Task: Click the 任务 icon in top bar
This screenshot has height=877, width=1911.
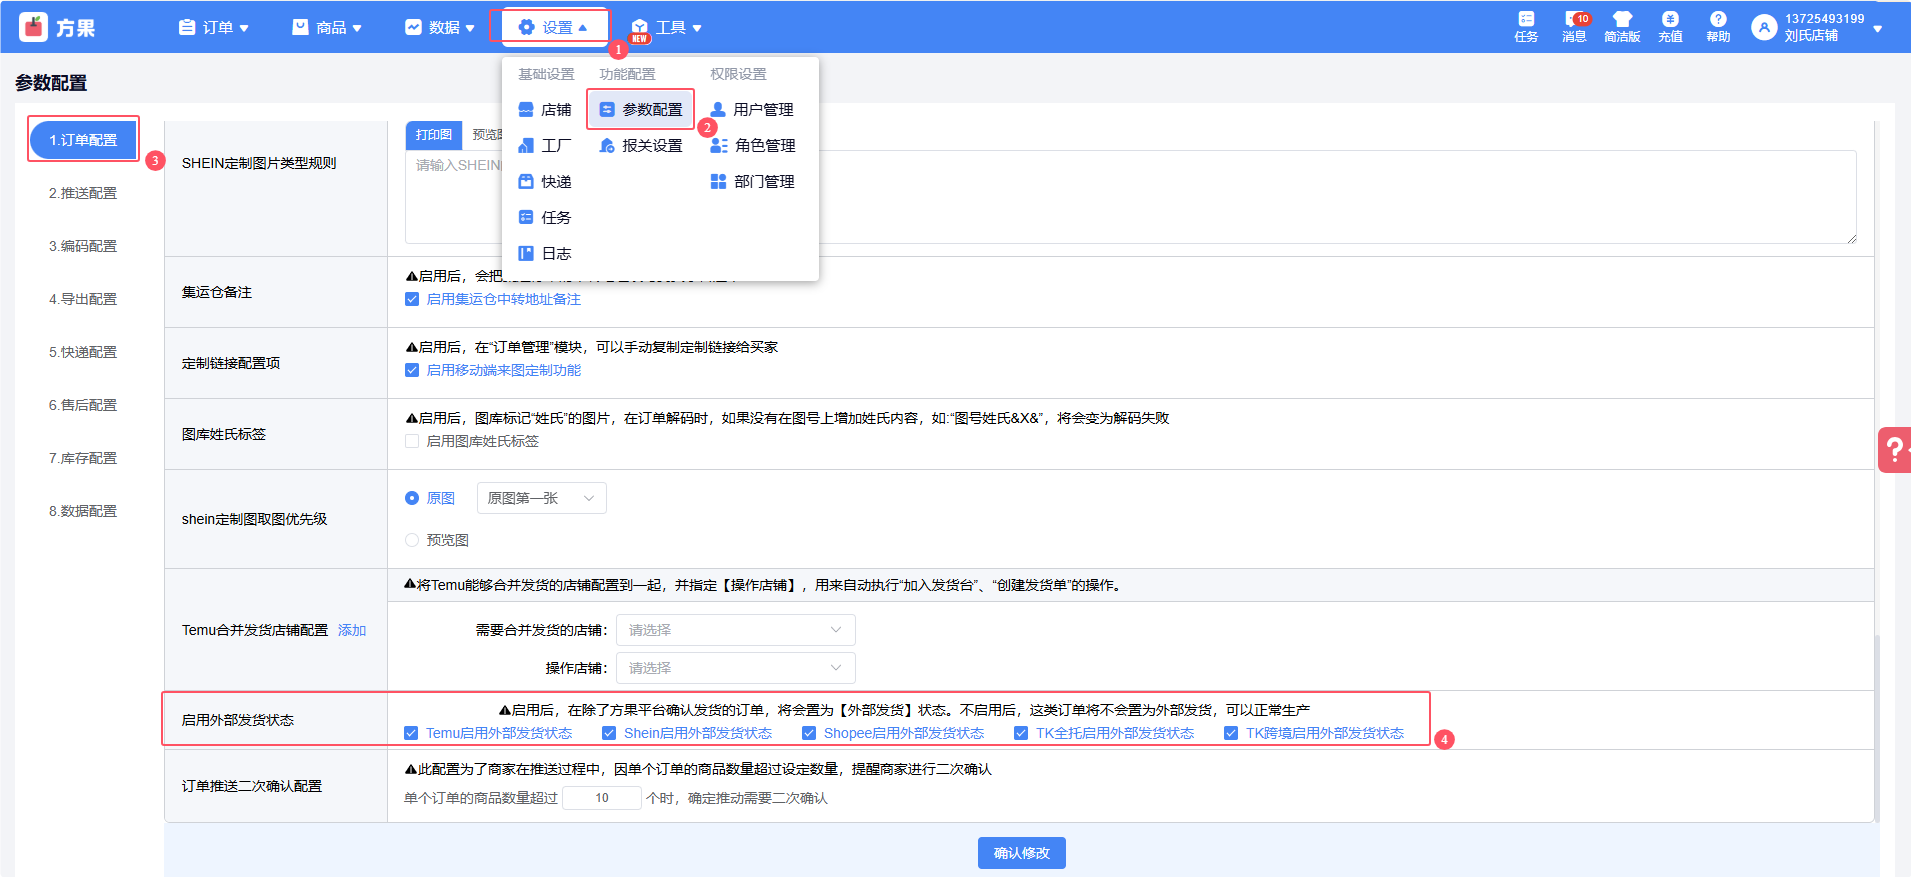Action: [x=1525, y=26]
